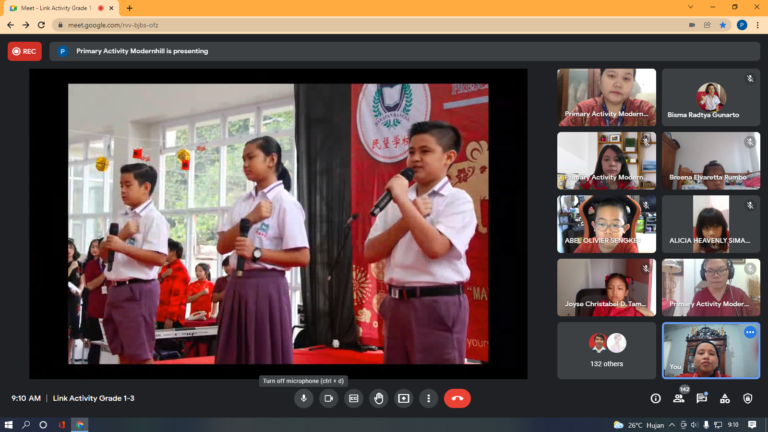Open the chat with everyone panel

703,398
